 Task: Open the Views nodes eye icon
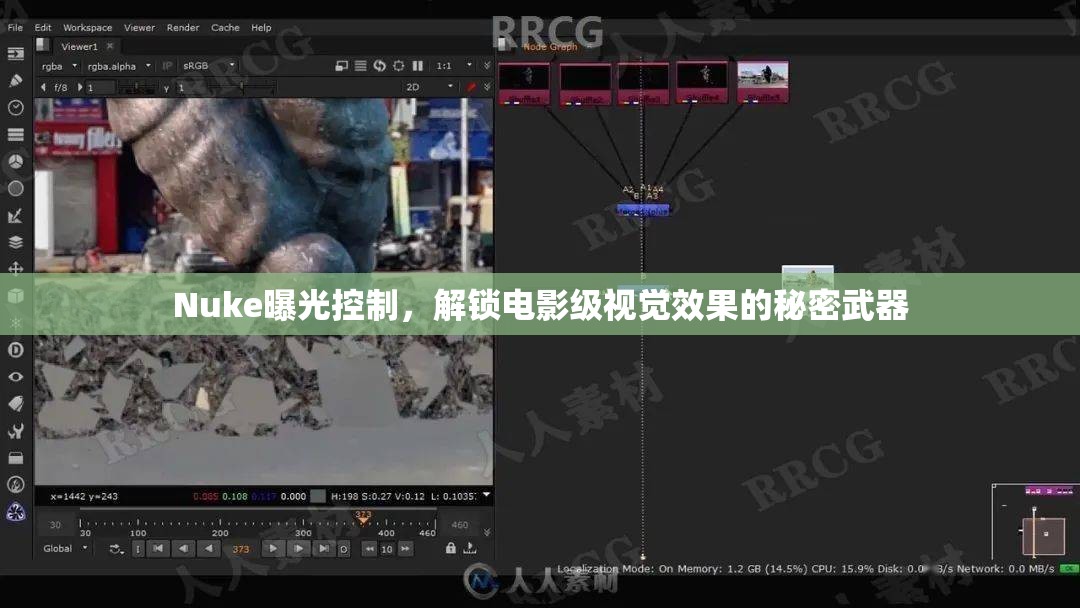click(15, 377)
